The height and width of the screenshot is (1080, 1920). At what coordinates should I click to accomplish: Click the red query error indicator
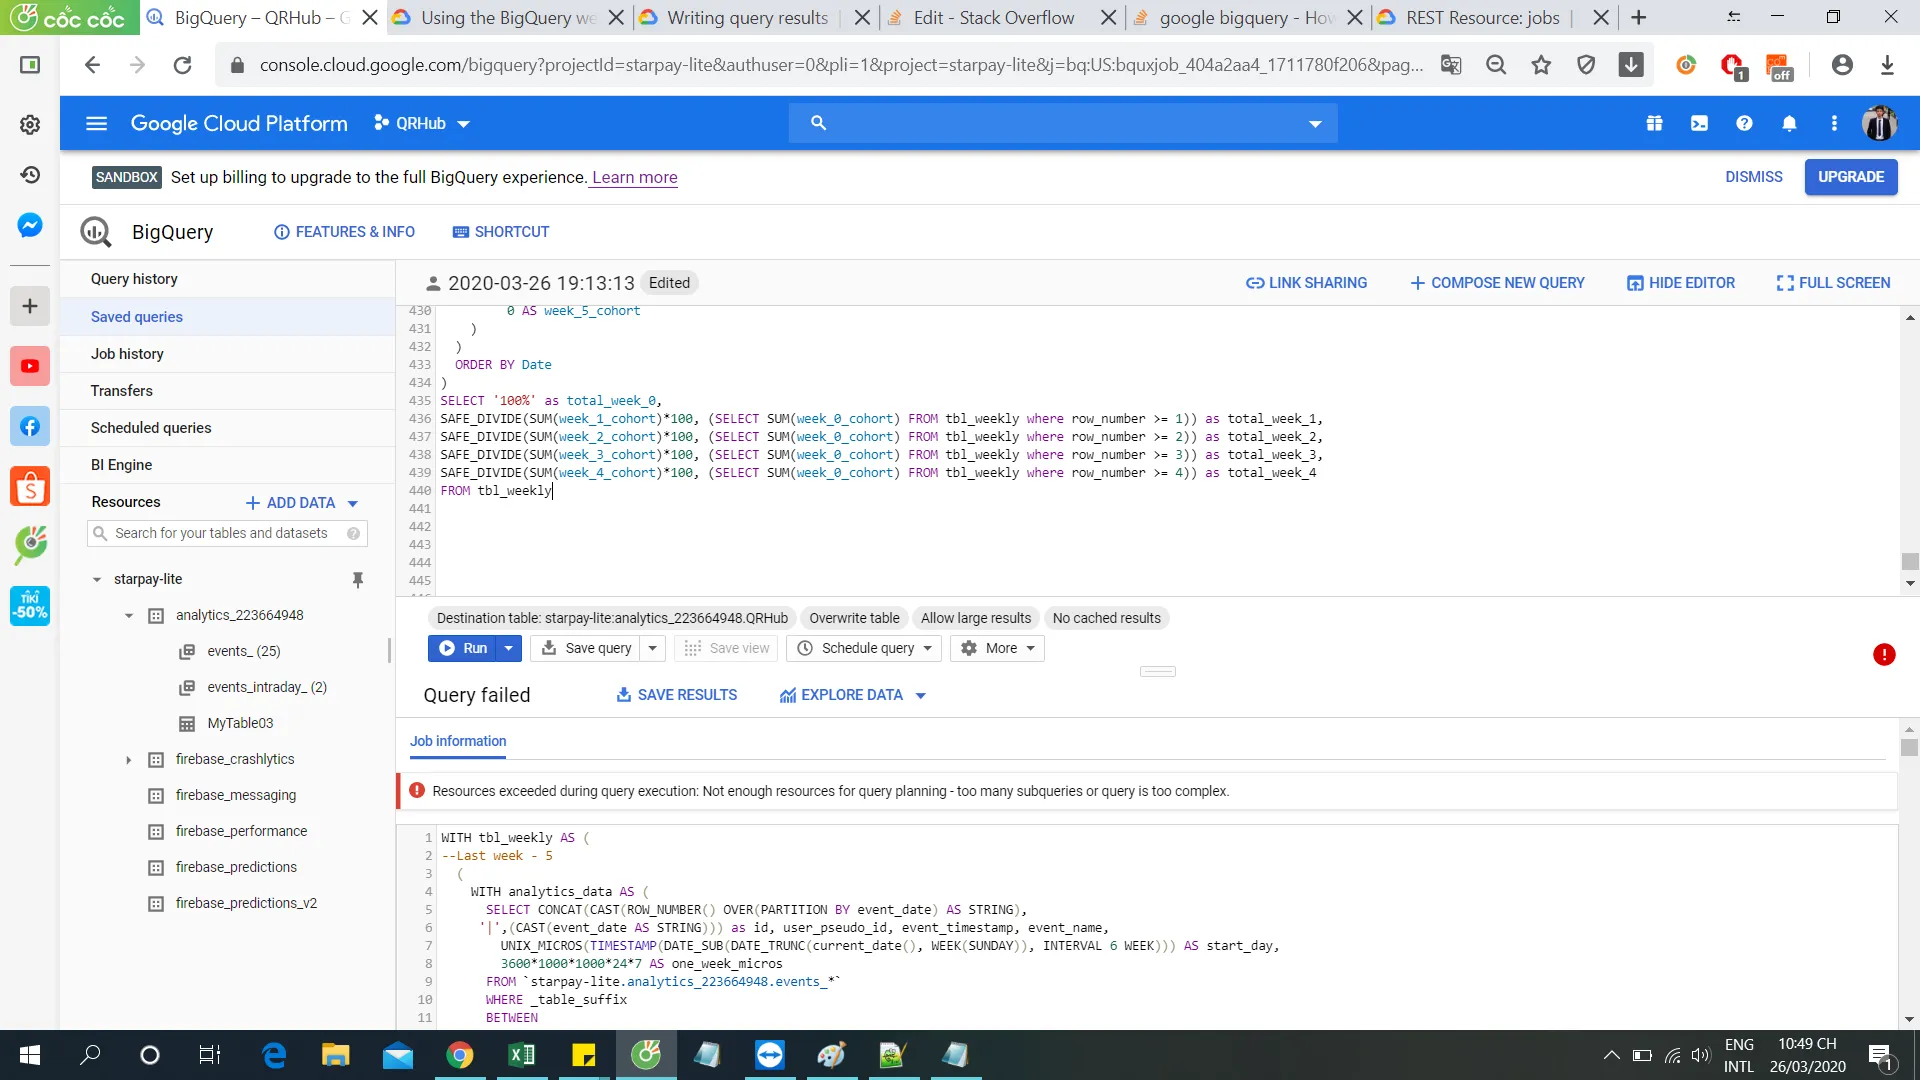1884,654
